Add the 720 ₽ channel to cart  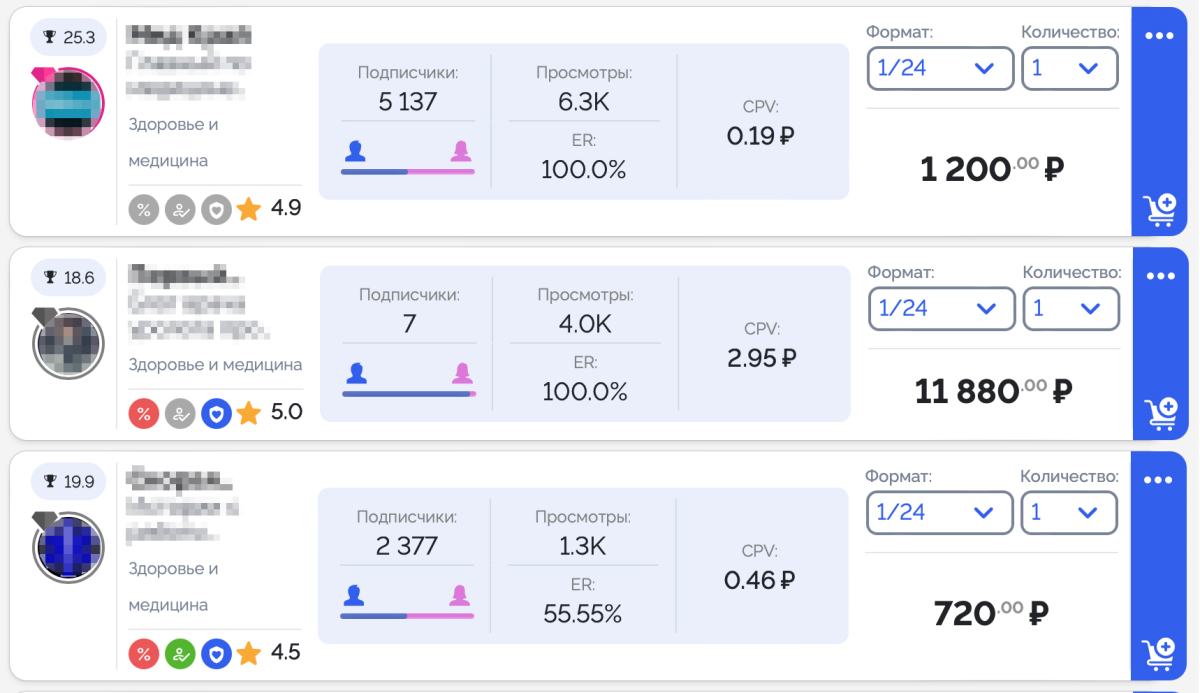coord(1159,655)
